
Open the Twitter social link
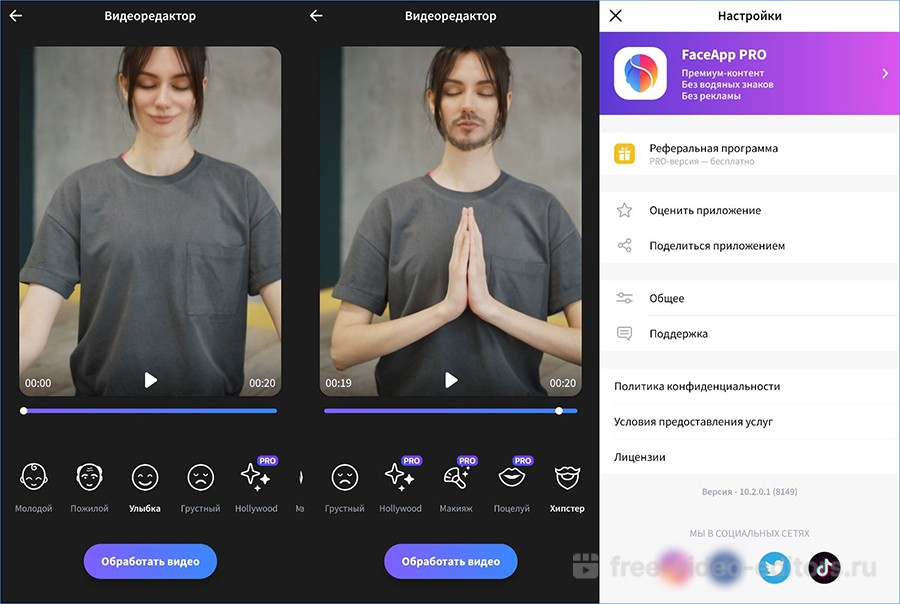coord(774,567)
